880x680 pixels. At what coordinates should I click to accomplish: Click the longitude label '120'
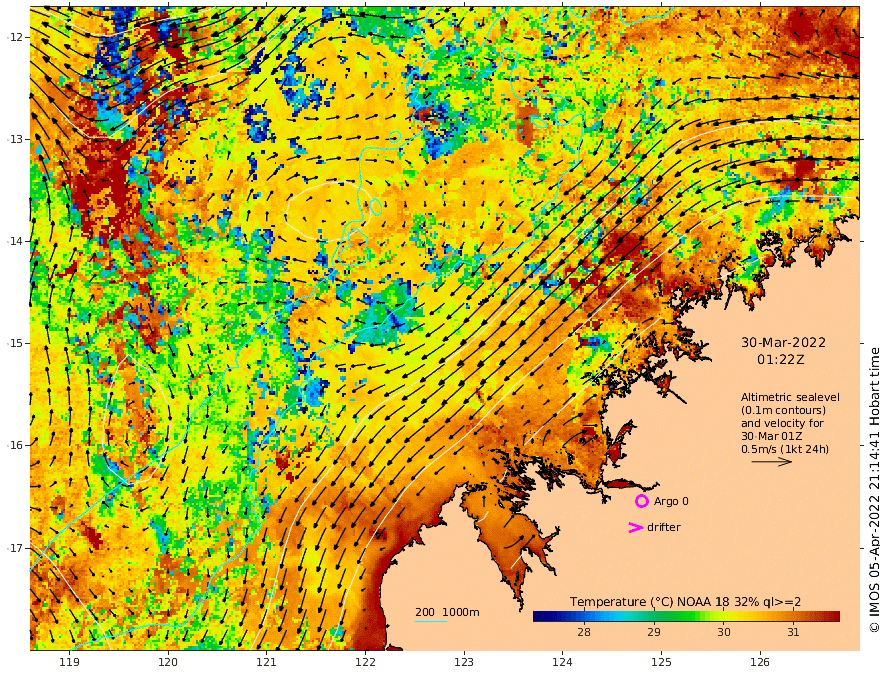click(x=168, y=662)
